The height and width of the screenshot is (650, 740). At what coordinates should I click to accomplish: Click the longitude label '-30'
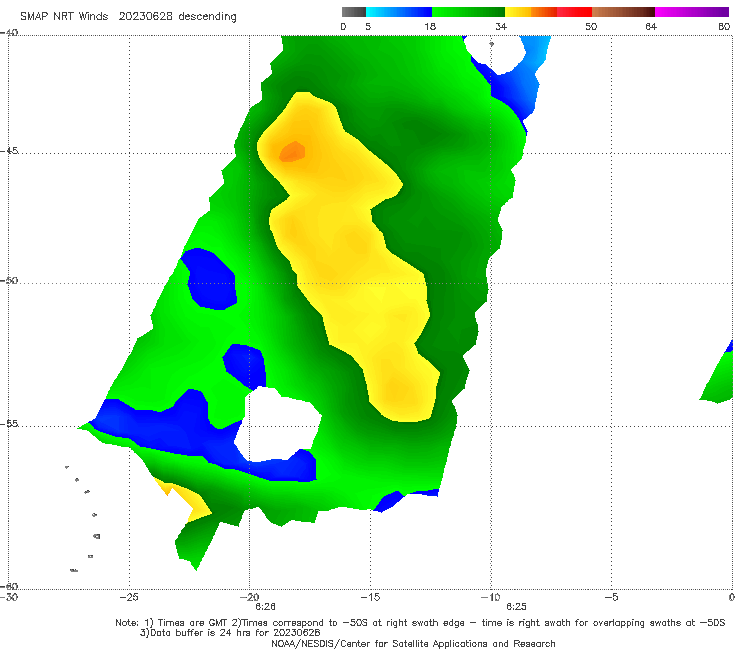[9, 597]
